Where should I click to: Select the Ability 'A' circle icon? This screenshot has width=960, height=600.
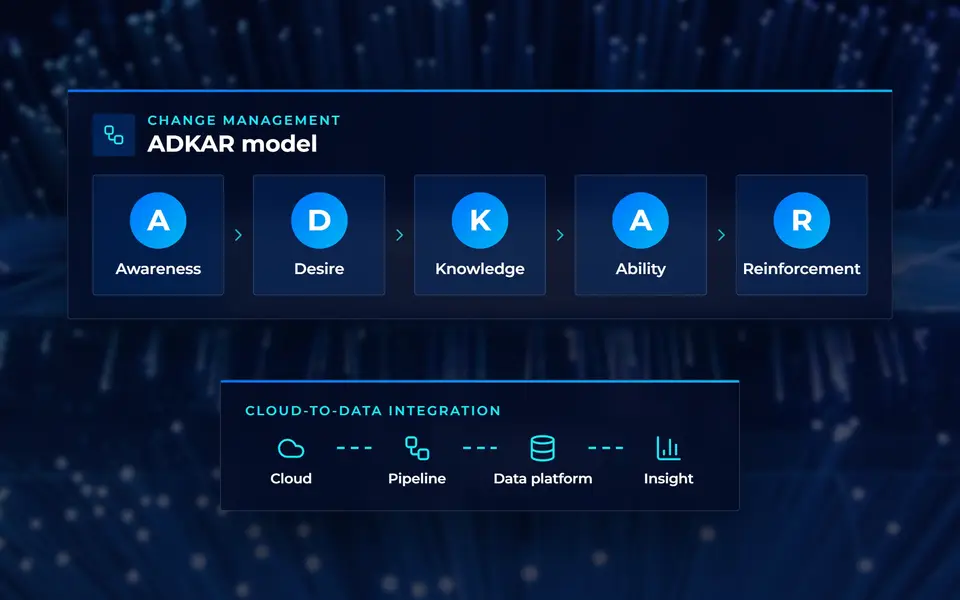(640, 220)
